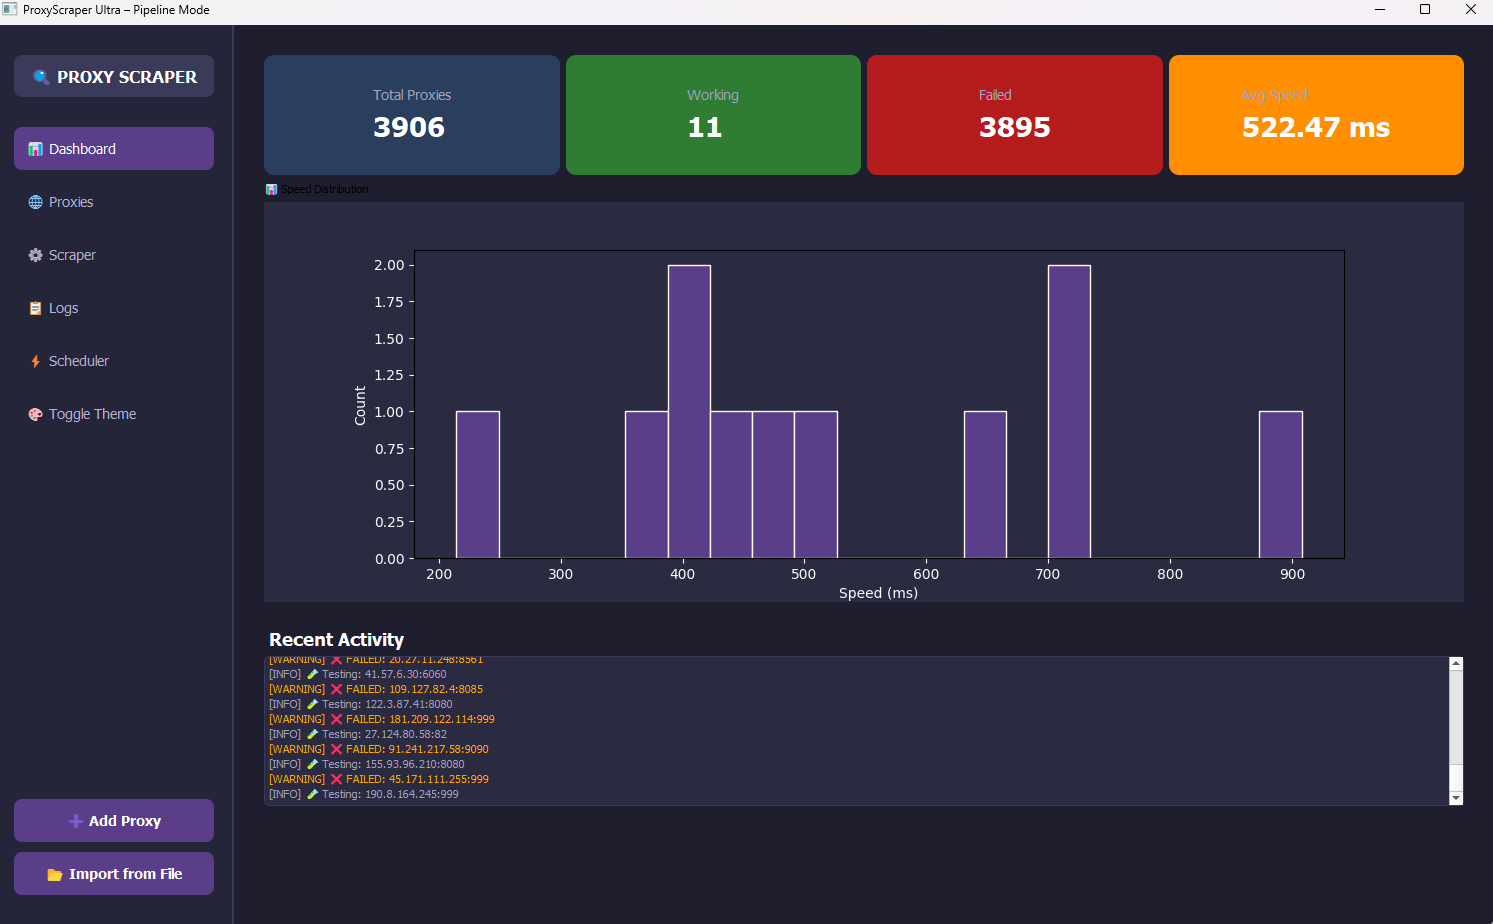
Task: Click the histogram bar near 900 ms
Action: [1281, 485]
